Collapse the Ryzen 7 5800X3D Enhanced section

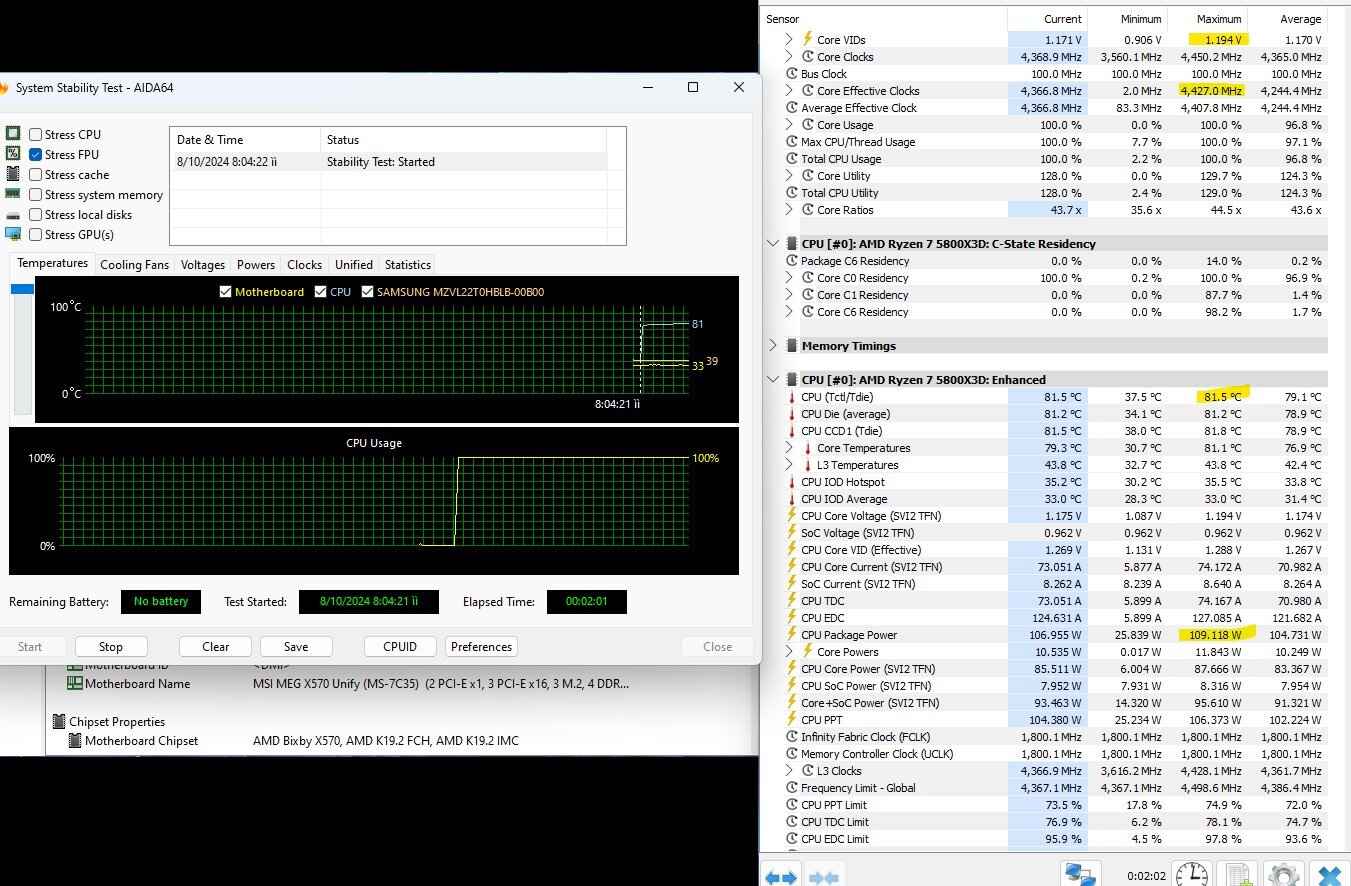(772, 380)
